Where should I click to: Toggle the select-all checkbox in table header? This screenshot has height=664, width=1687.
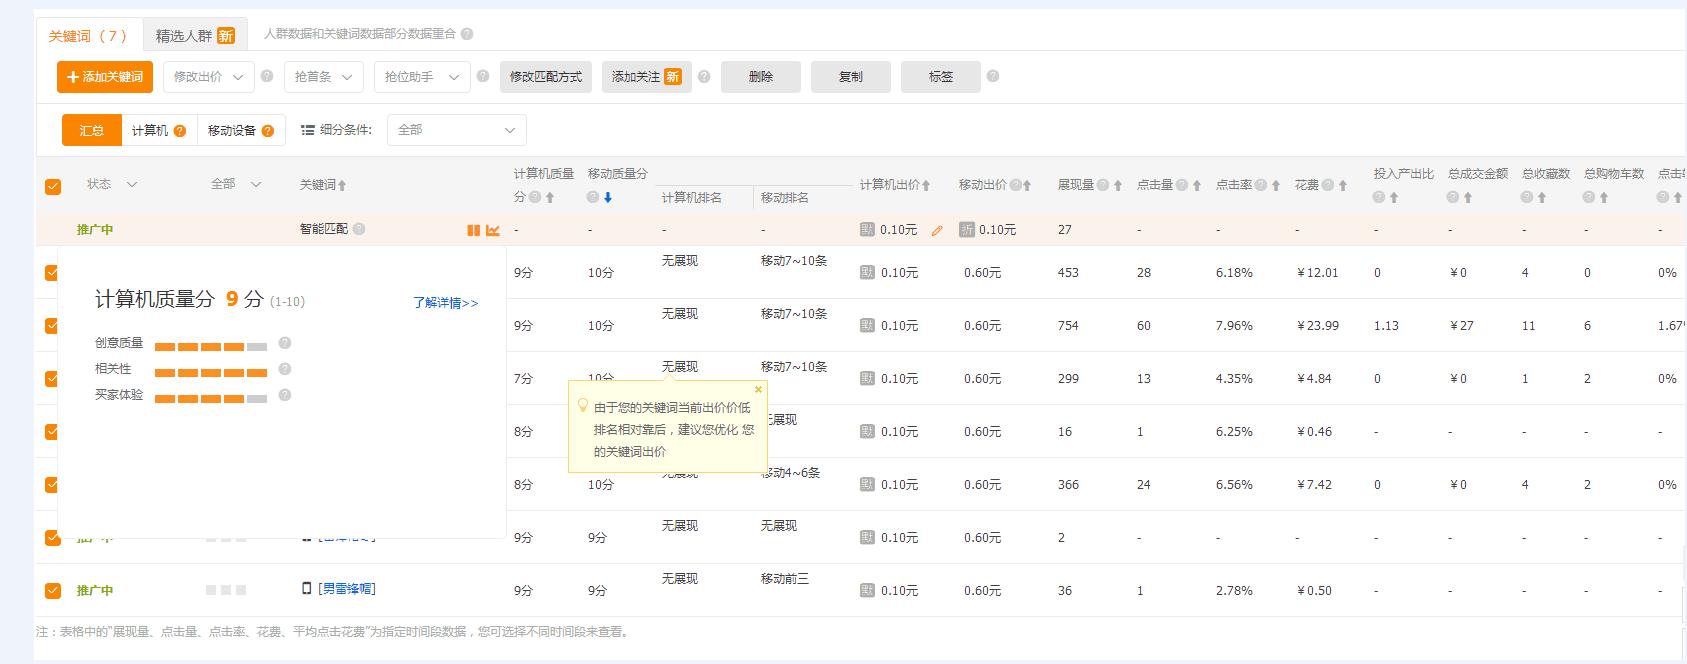click(53, 186)
